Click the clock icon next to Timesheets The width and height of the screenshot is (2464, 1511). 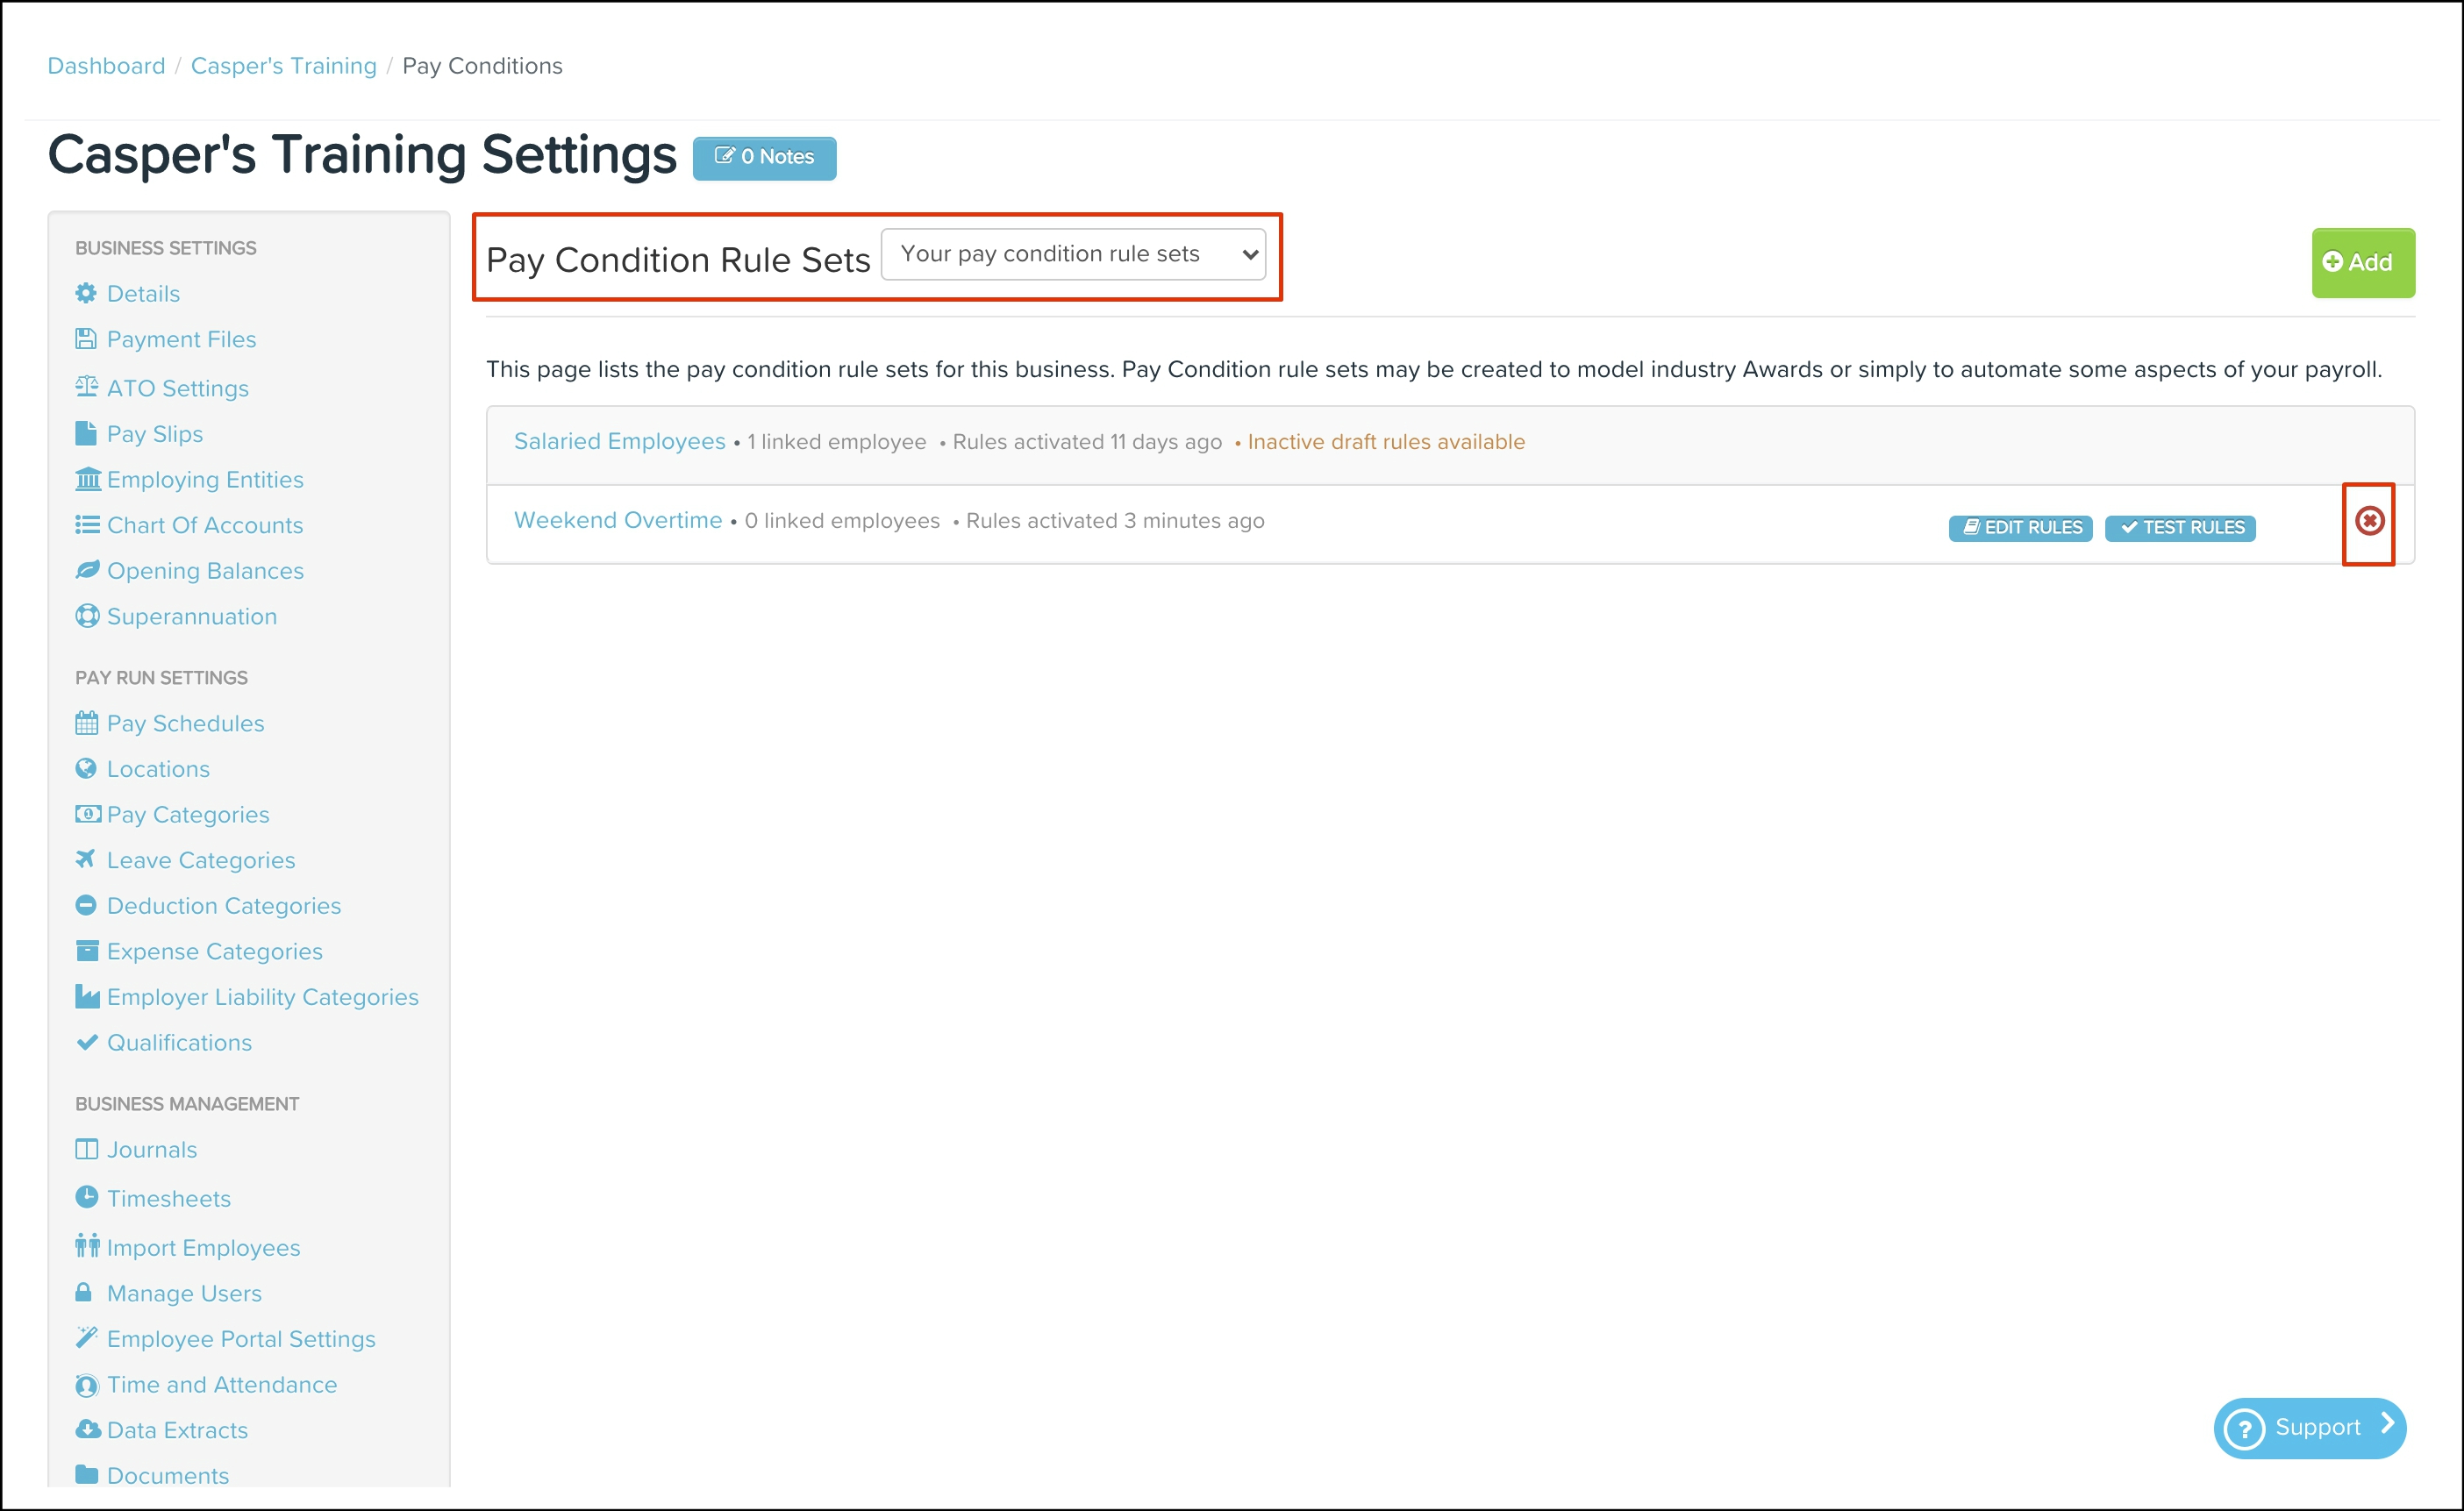click(x=87, y=1197)
